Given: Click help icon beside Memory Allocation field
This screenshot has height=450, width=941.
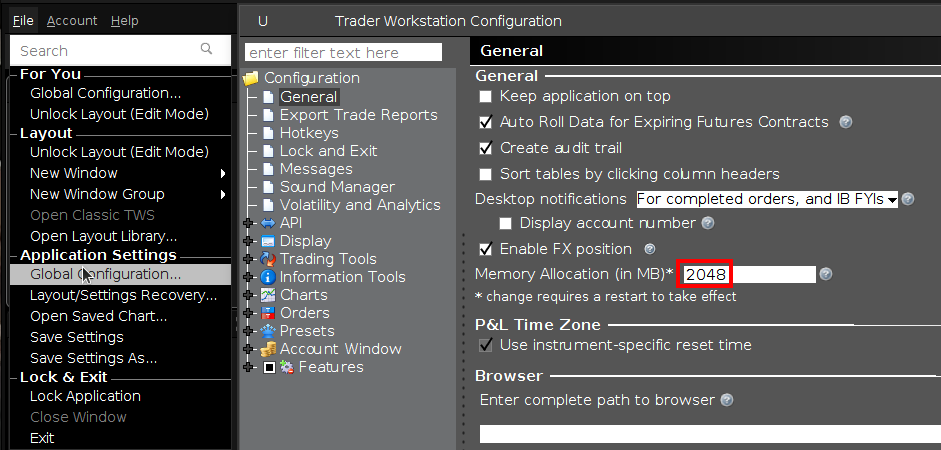Looking at the screenshot, I should (826, 274).
